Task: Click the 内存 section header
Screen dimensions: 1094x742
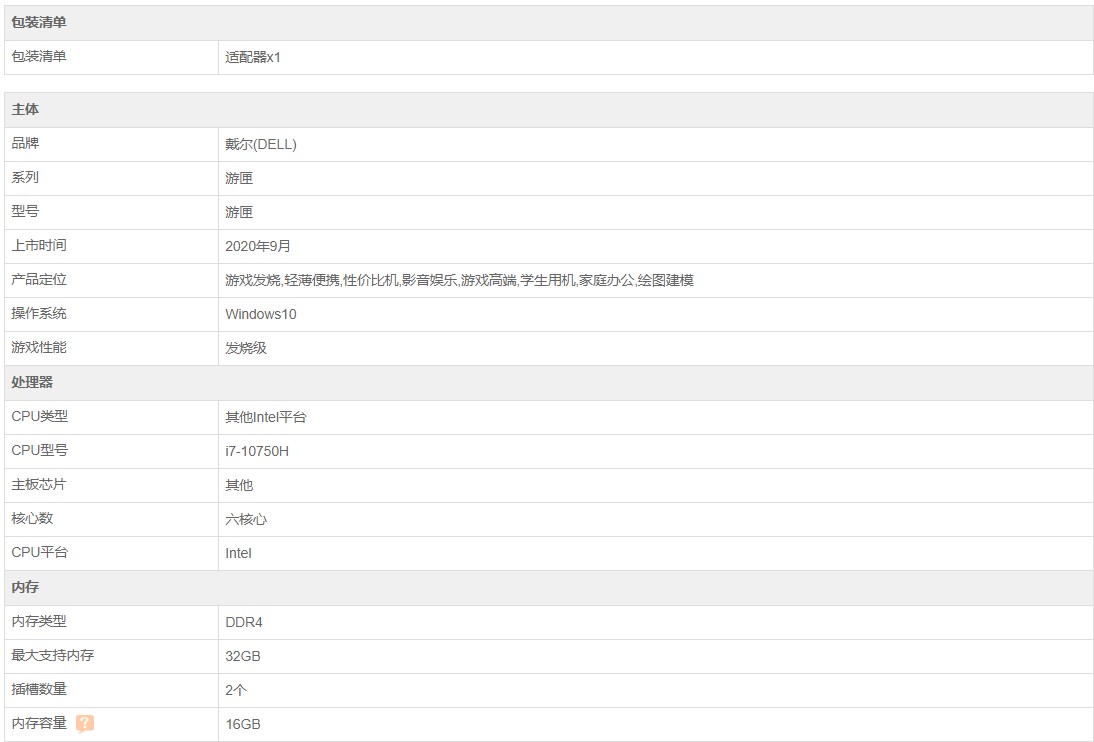Action: pos(25,587)
